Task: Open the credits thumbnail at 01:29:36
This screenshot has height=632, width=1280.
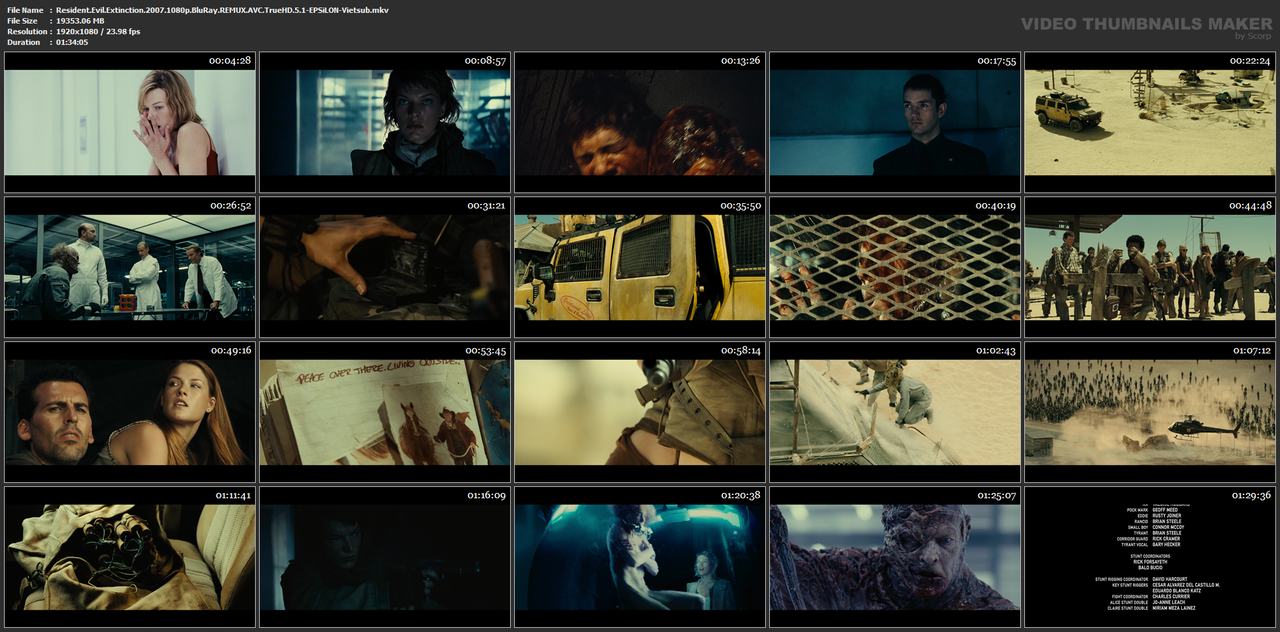Action: [x=1150, y=557]
